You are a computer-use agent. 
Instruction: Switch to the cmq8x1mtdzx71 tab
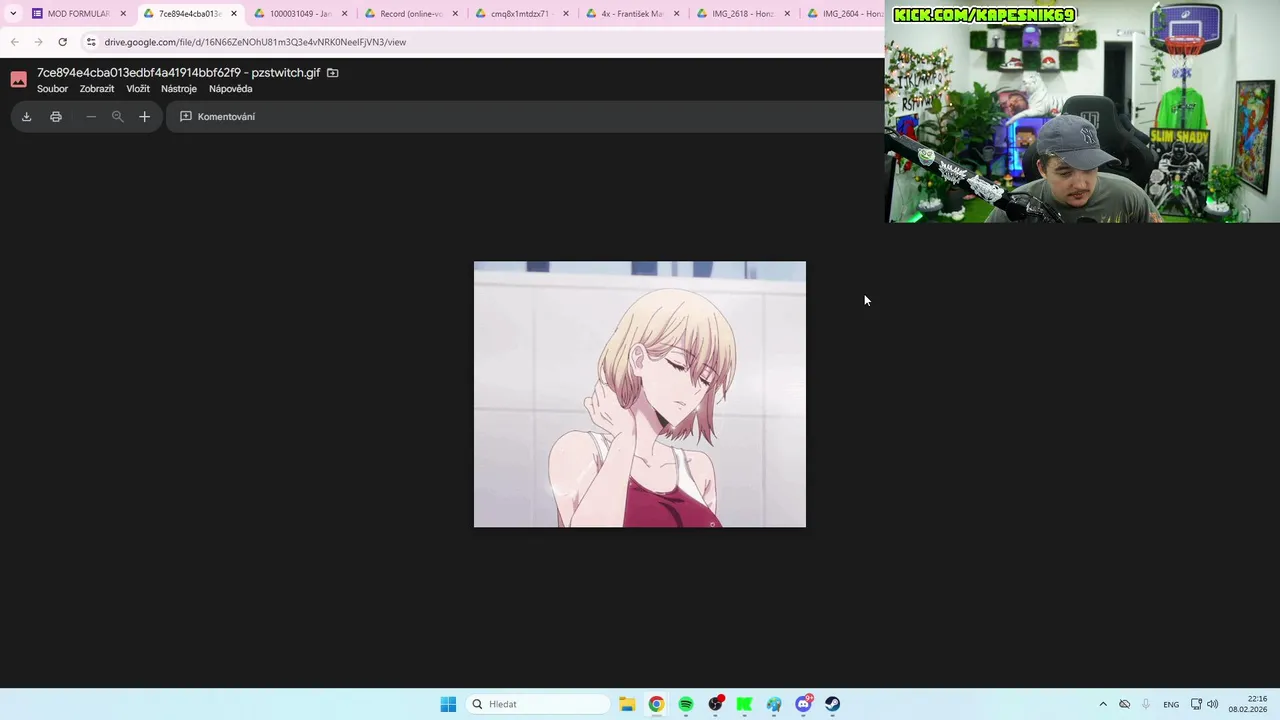520,14
